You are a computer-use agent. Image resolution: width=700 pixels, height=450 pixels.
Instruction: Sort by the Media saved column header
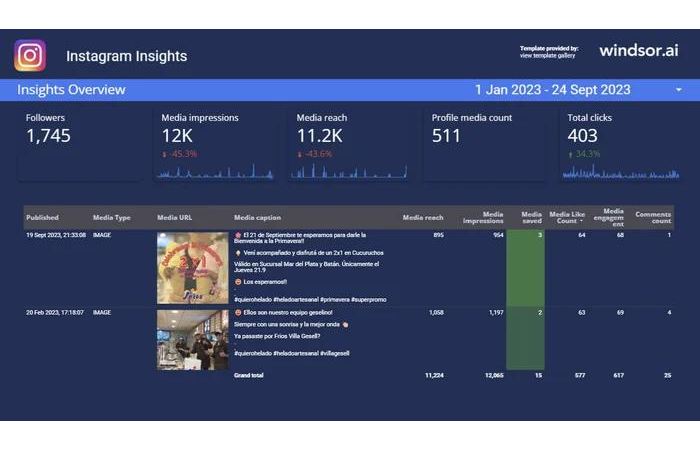(x=531, y=217)
